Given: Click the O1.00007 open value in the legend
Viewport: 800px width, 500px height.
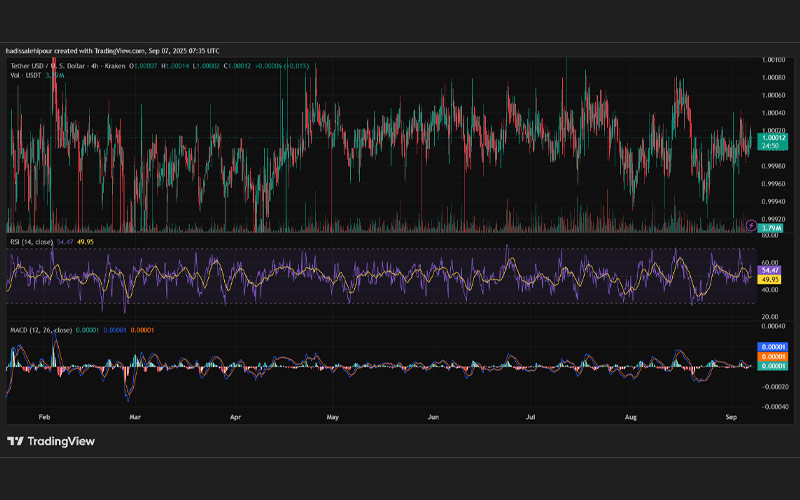Looking at the screenshot, I should (143, 66).
